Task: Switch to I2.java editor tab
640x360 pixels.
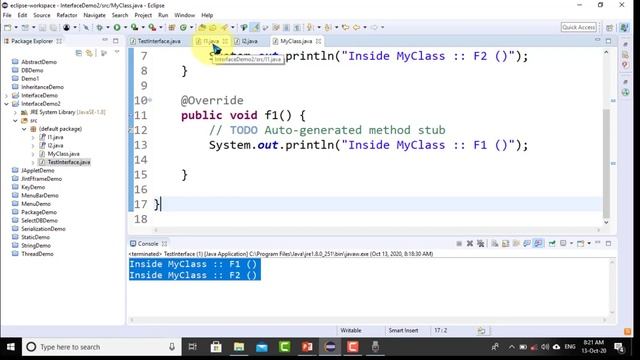Action: (x=249, y=41)
